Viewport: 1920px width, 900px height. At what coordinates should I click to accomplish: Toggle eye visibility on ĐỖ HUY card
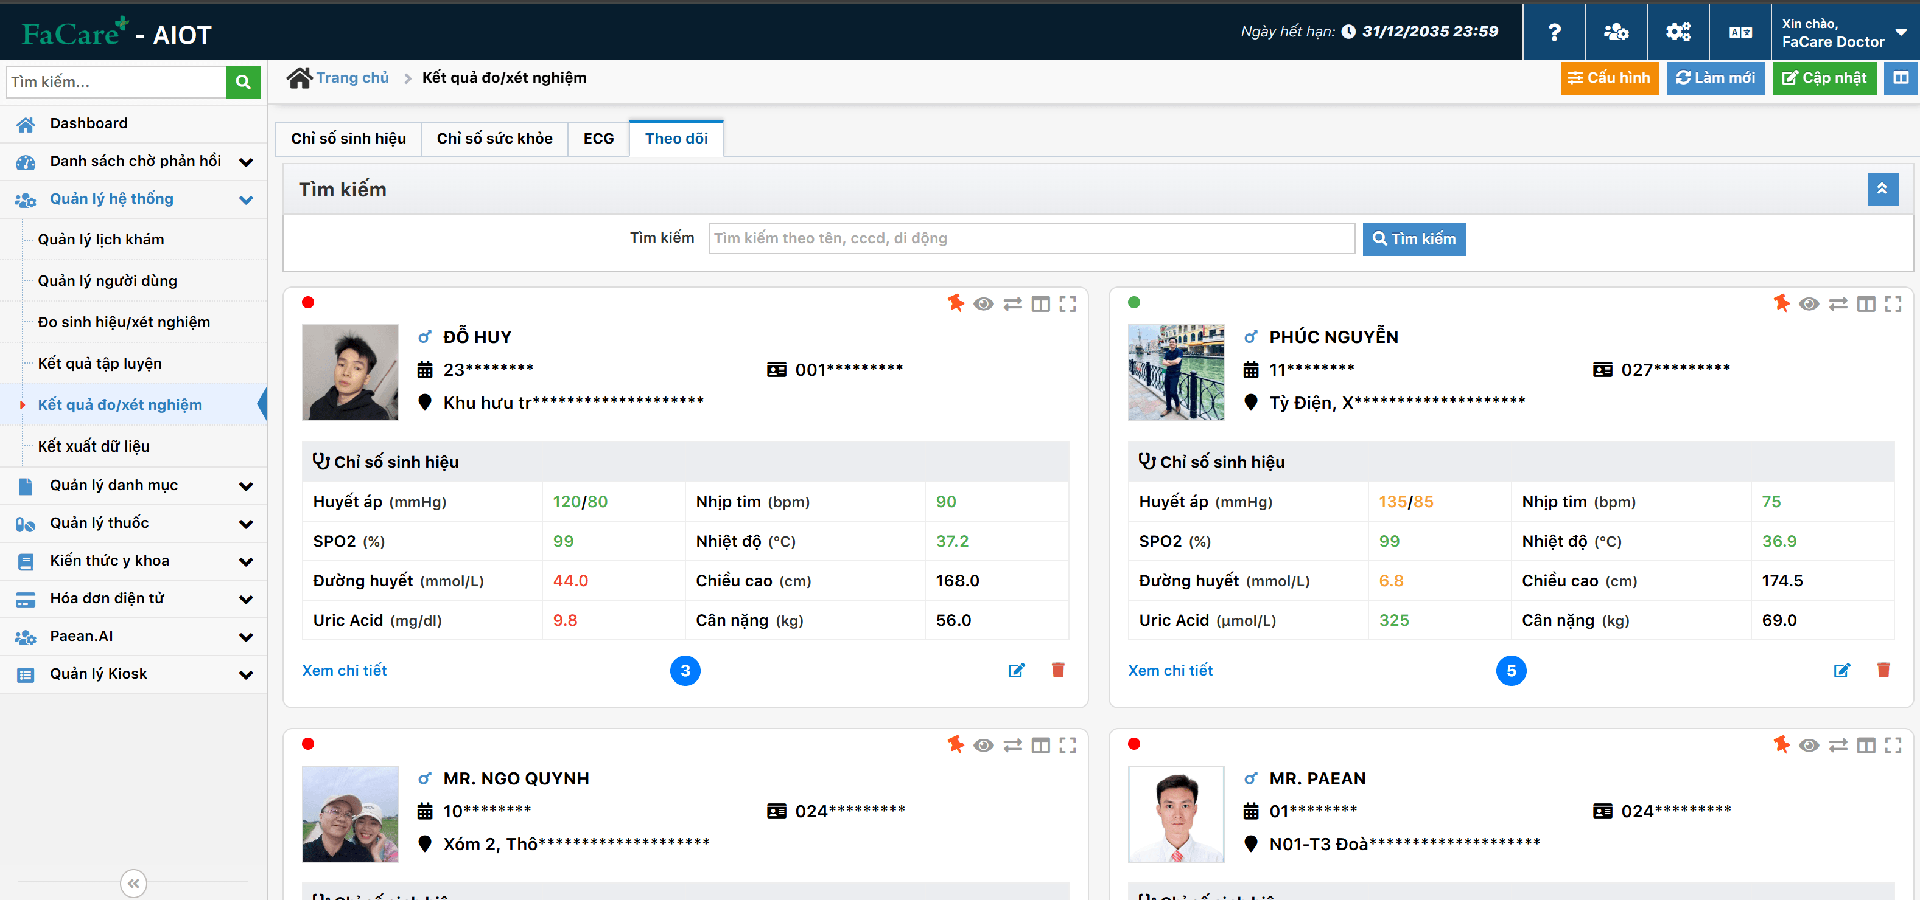pos(984,304)
